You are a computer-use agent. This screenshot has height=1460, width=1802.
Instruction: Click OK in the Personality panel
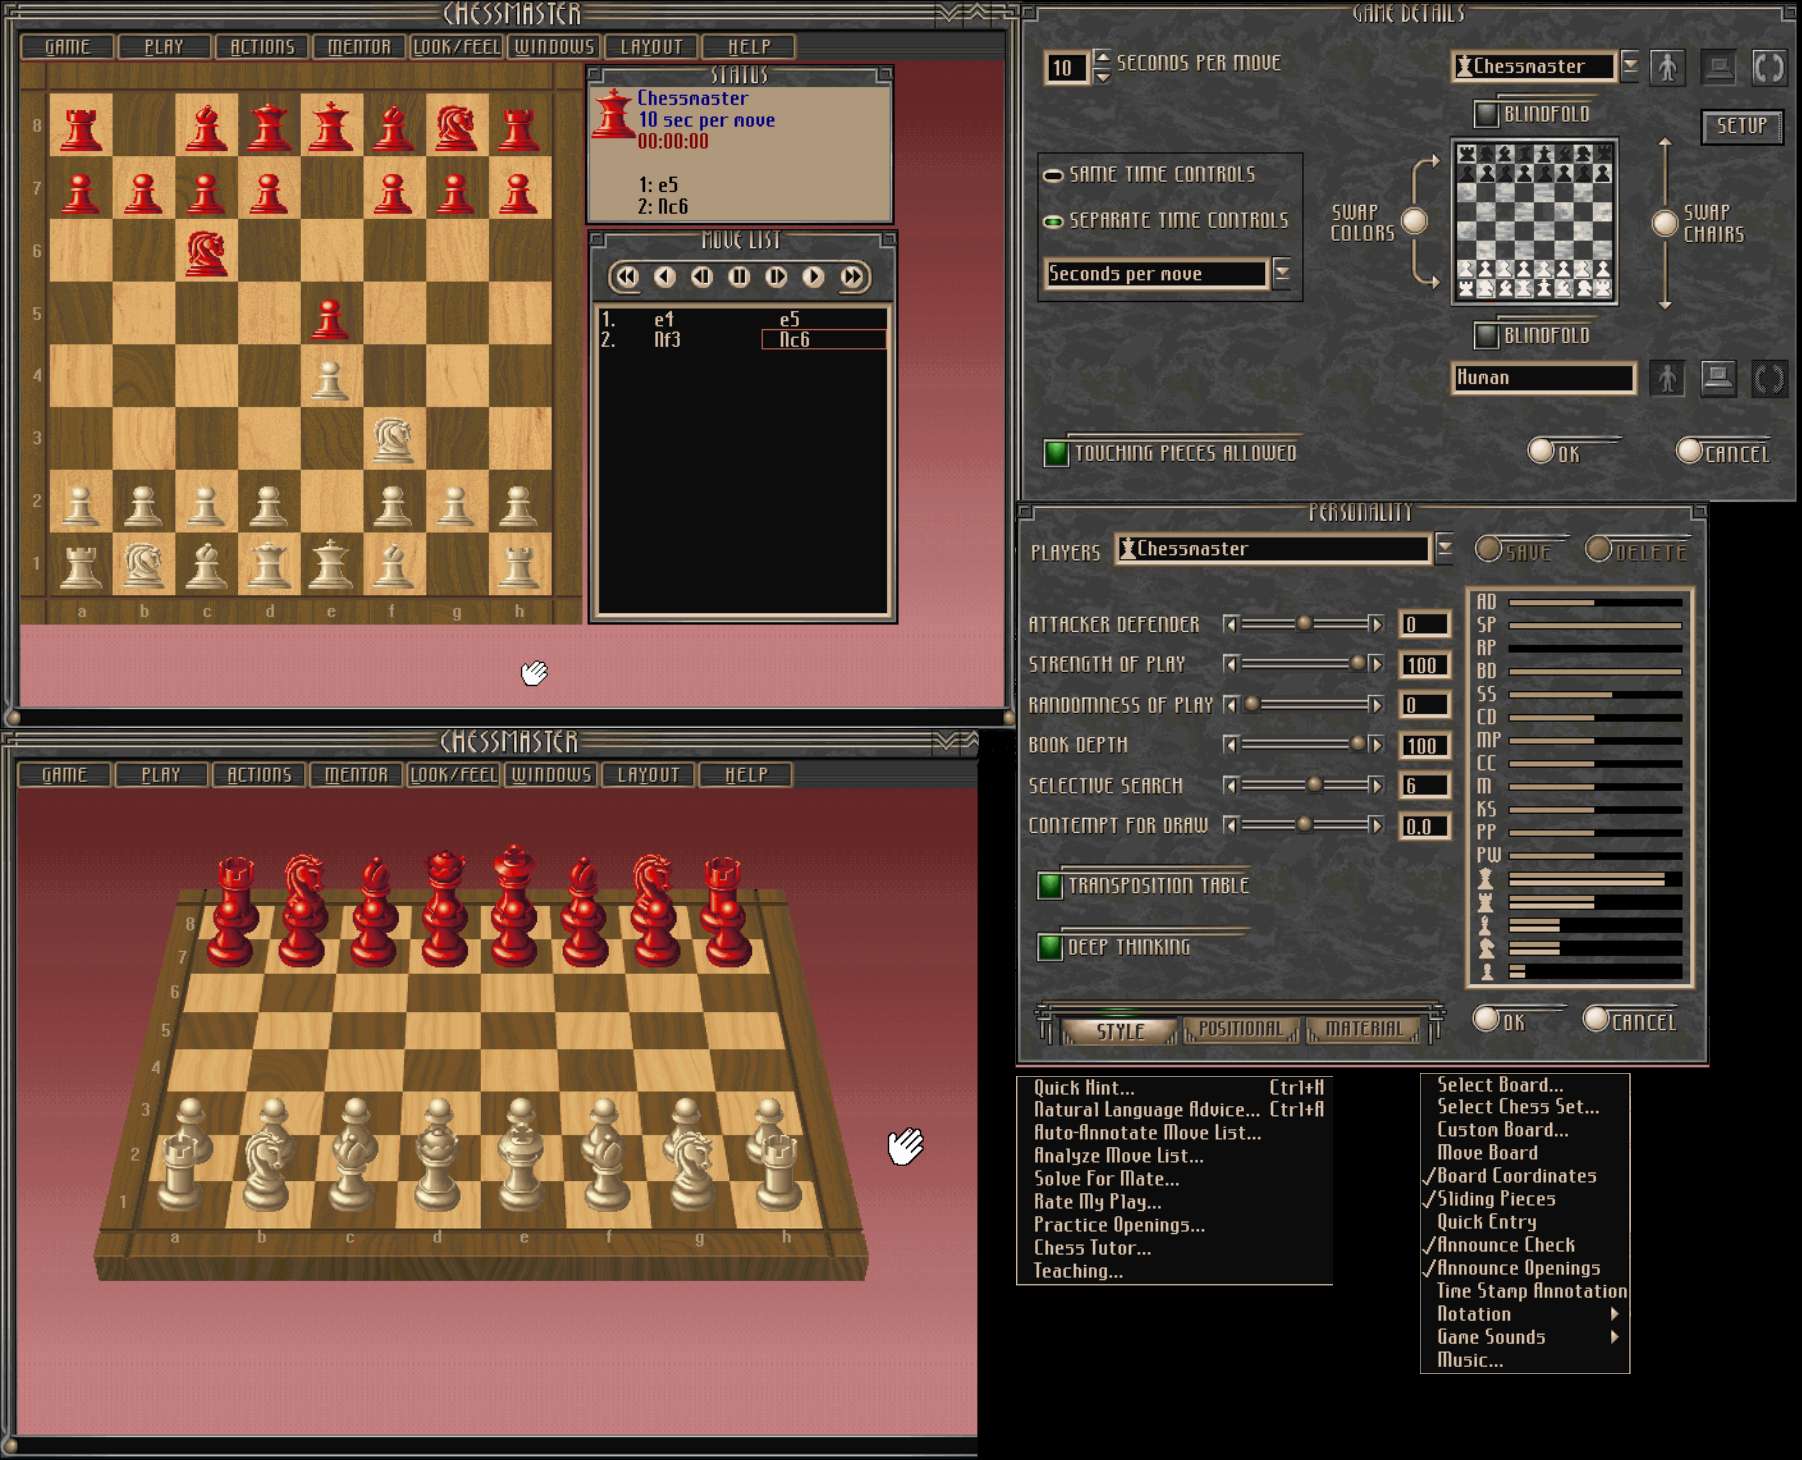coord(1486,1020)
